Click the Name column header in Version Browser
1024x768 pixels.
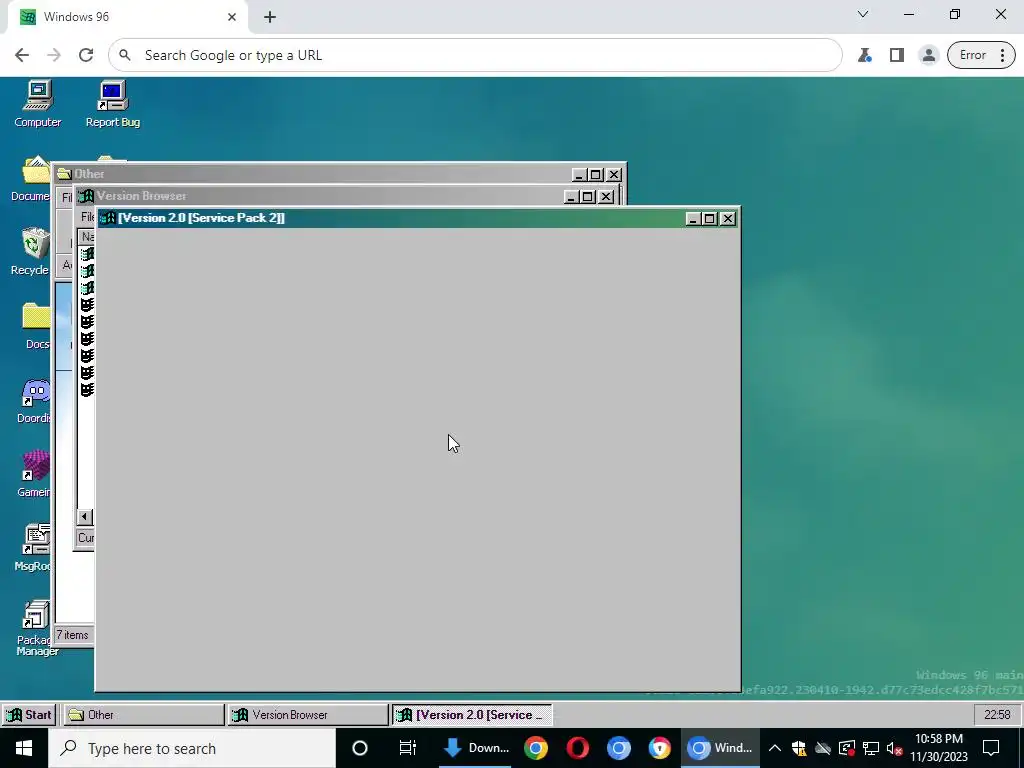87,236
